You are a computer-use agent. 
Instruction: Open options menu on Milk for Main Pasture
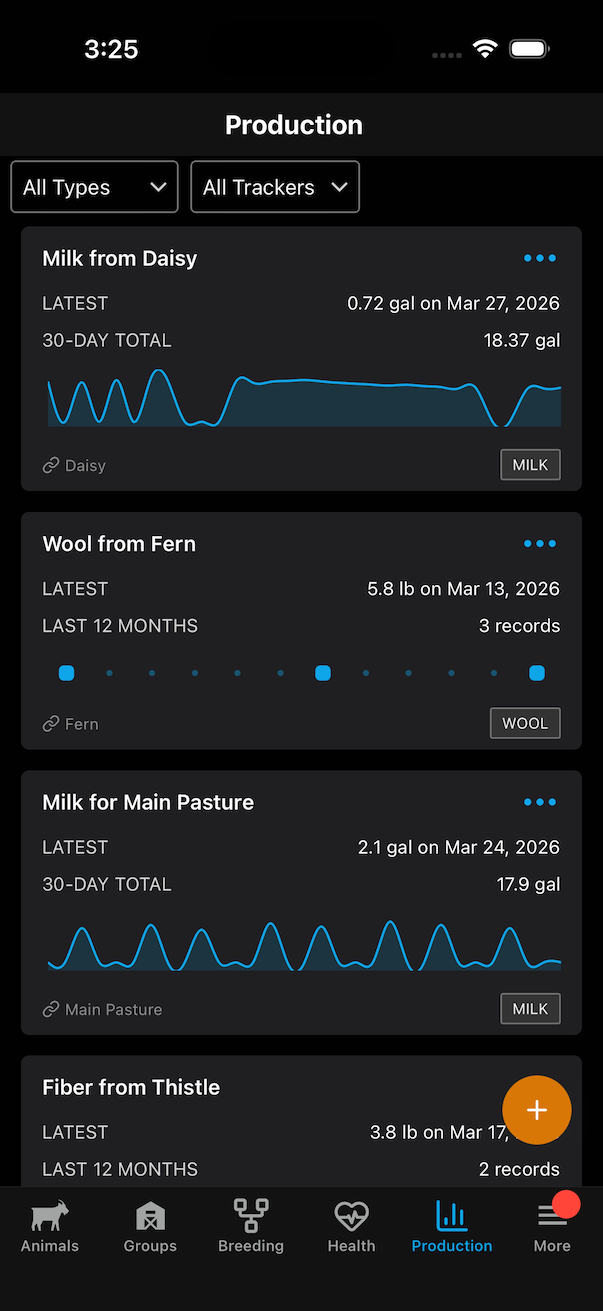coord(539,801)
